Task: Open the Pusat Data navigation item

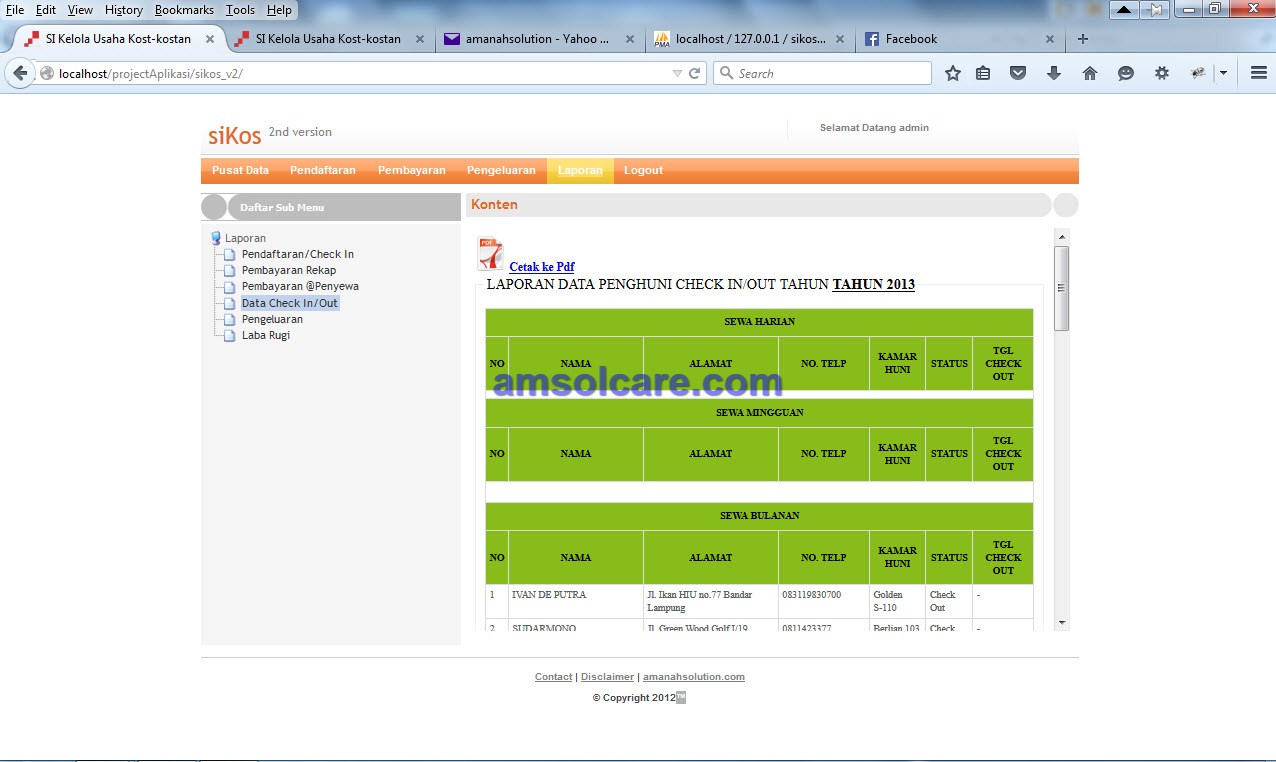Action: [x=240, y=170]
